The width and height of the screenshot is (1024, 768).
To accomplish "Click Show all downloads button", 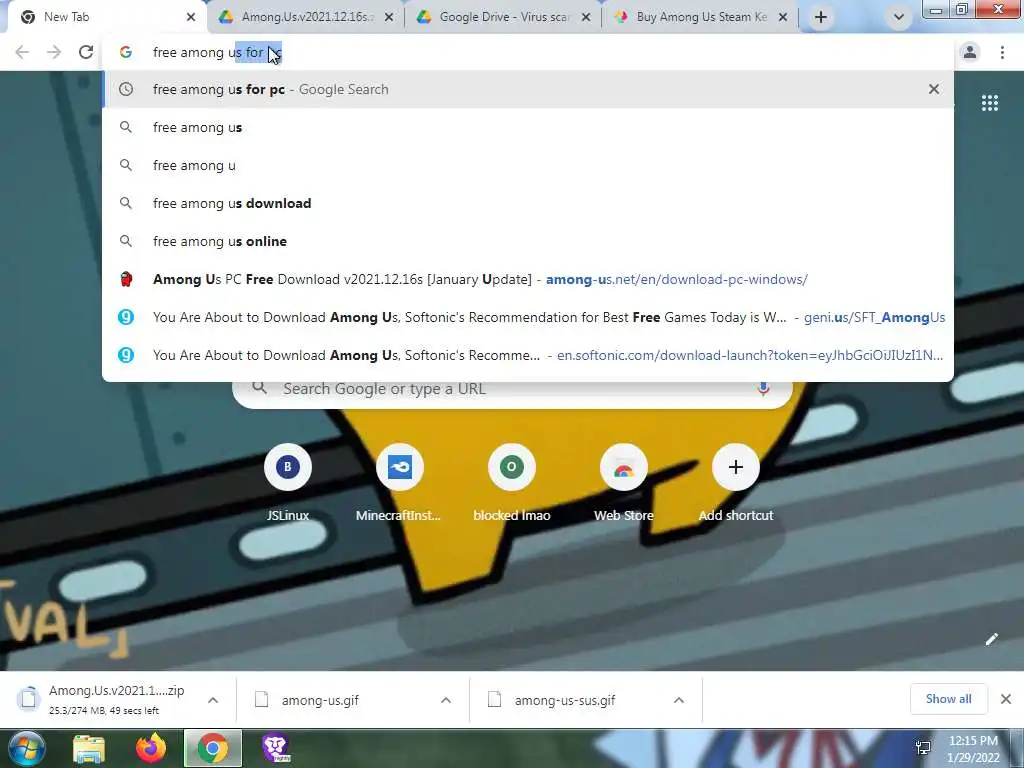I will 948,699.
